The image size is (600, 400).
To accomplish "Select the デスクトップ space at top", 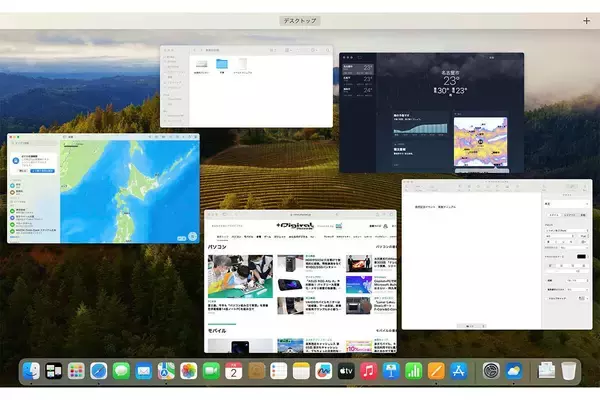I will [299, 20].
